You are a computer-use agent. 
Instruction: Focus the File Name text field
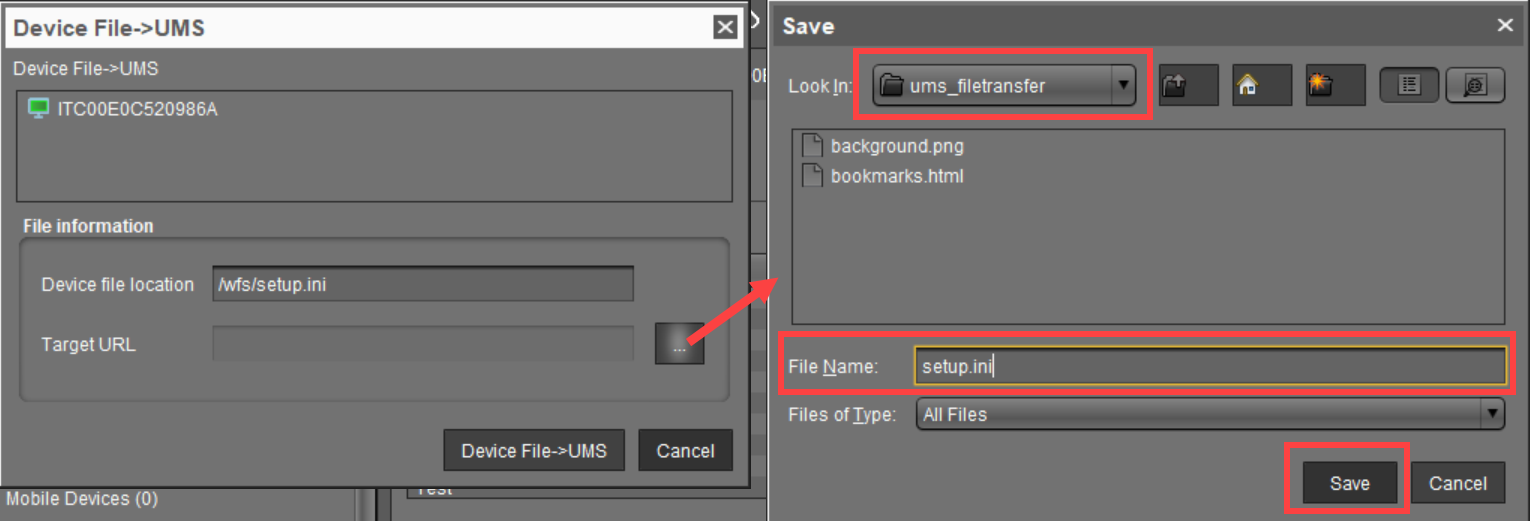coord(1208,366)
